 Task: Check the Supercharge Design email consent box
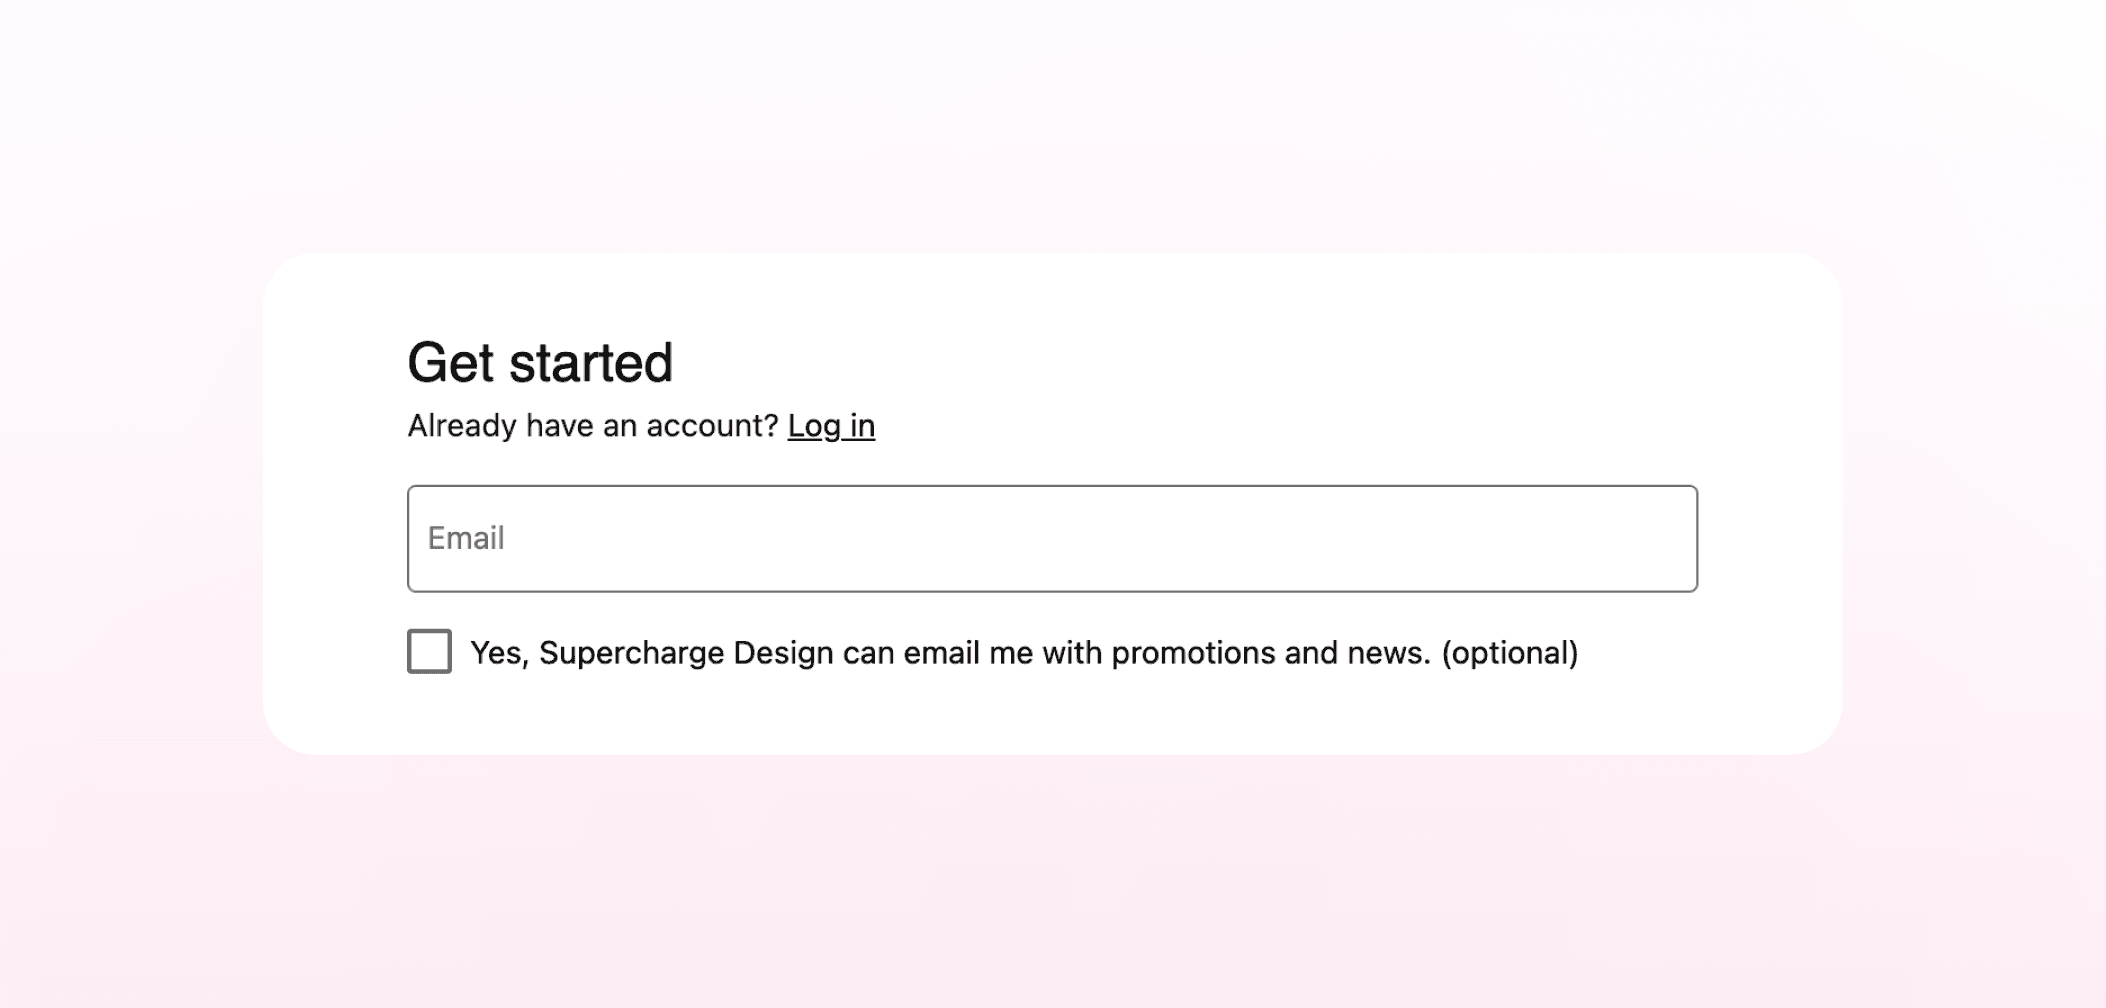point(428,653)
